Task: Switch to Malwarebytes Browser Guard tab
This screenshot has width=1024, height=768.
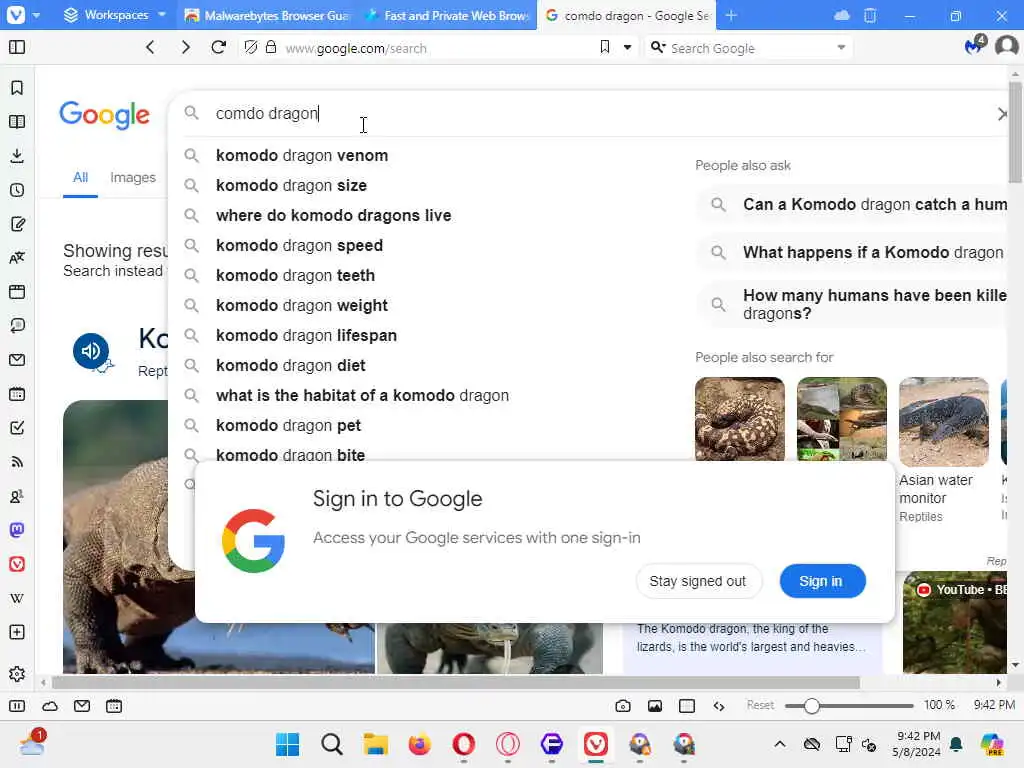Action: pos(267,15)
